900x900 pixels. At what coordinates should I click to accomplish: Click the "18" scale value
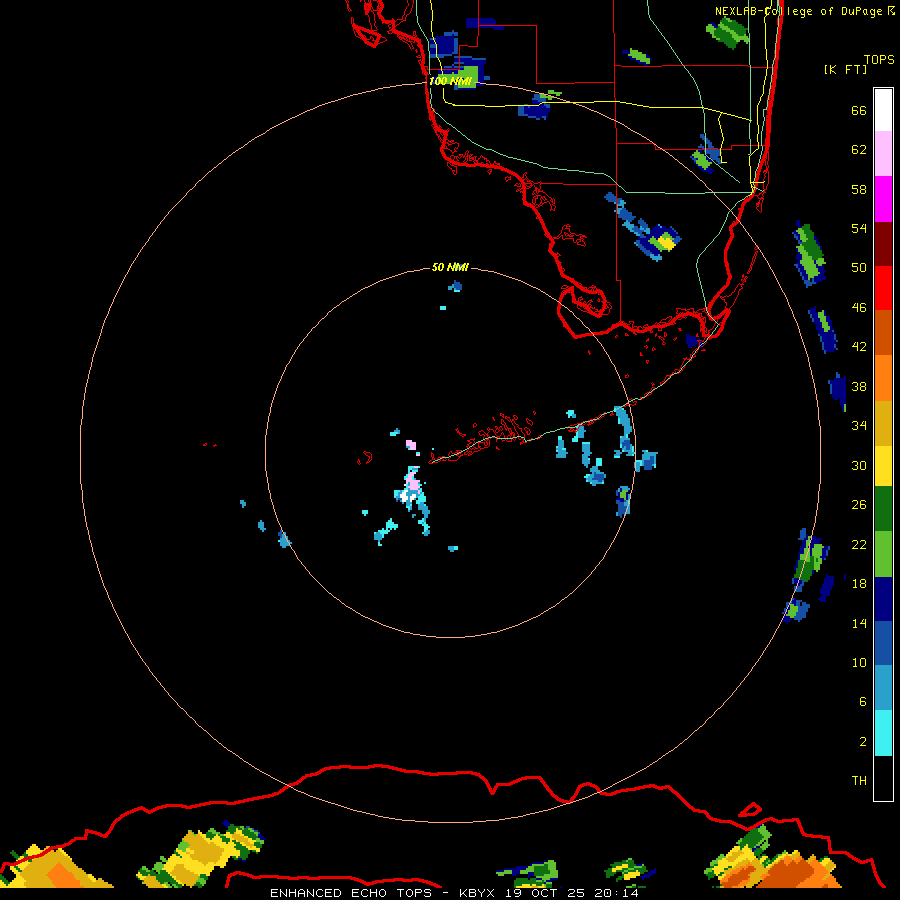pos(859,584)
